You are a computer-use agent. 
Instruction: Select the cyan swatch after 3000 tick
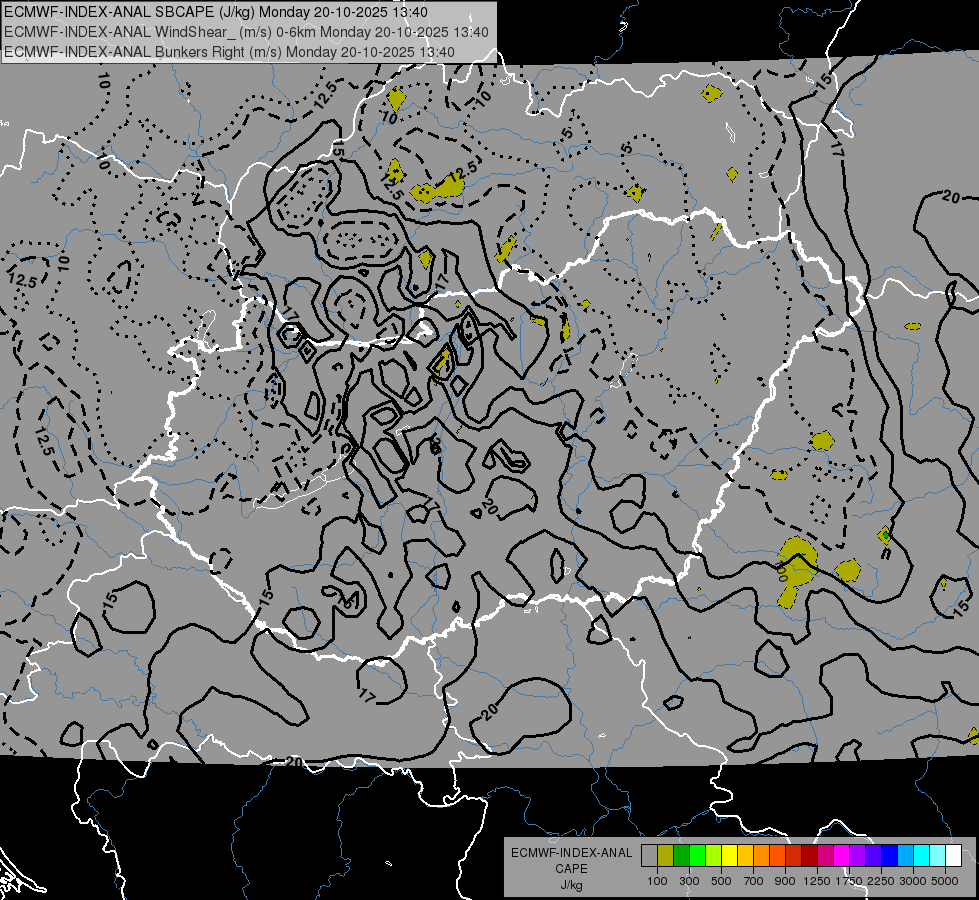(x=922, y=856)
